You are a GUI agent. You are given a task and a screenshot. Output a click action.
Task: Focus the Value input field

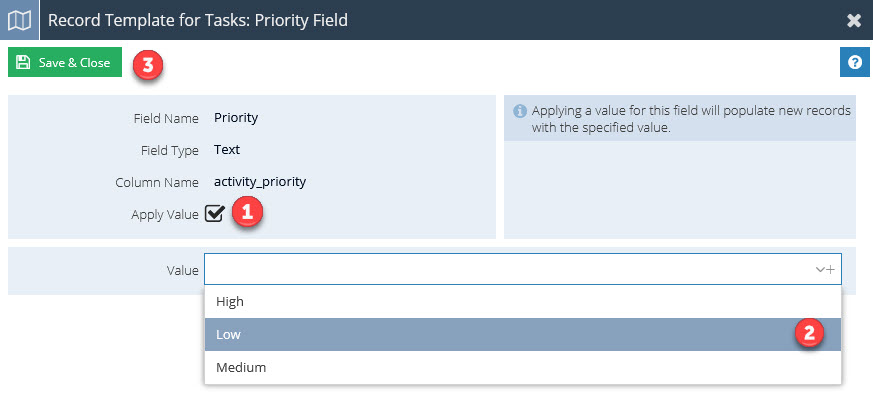(523, 270)
